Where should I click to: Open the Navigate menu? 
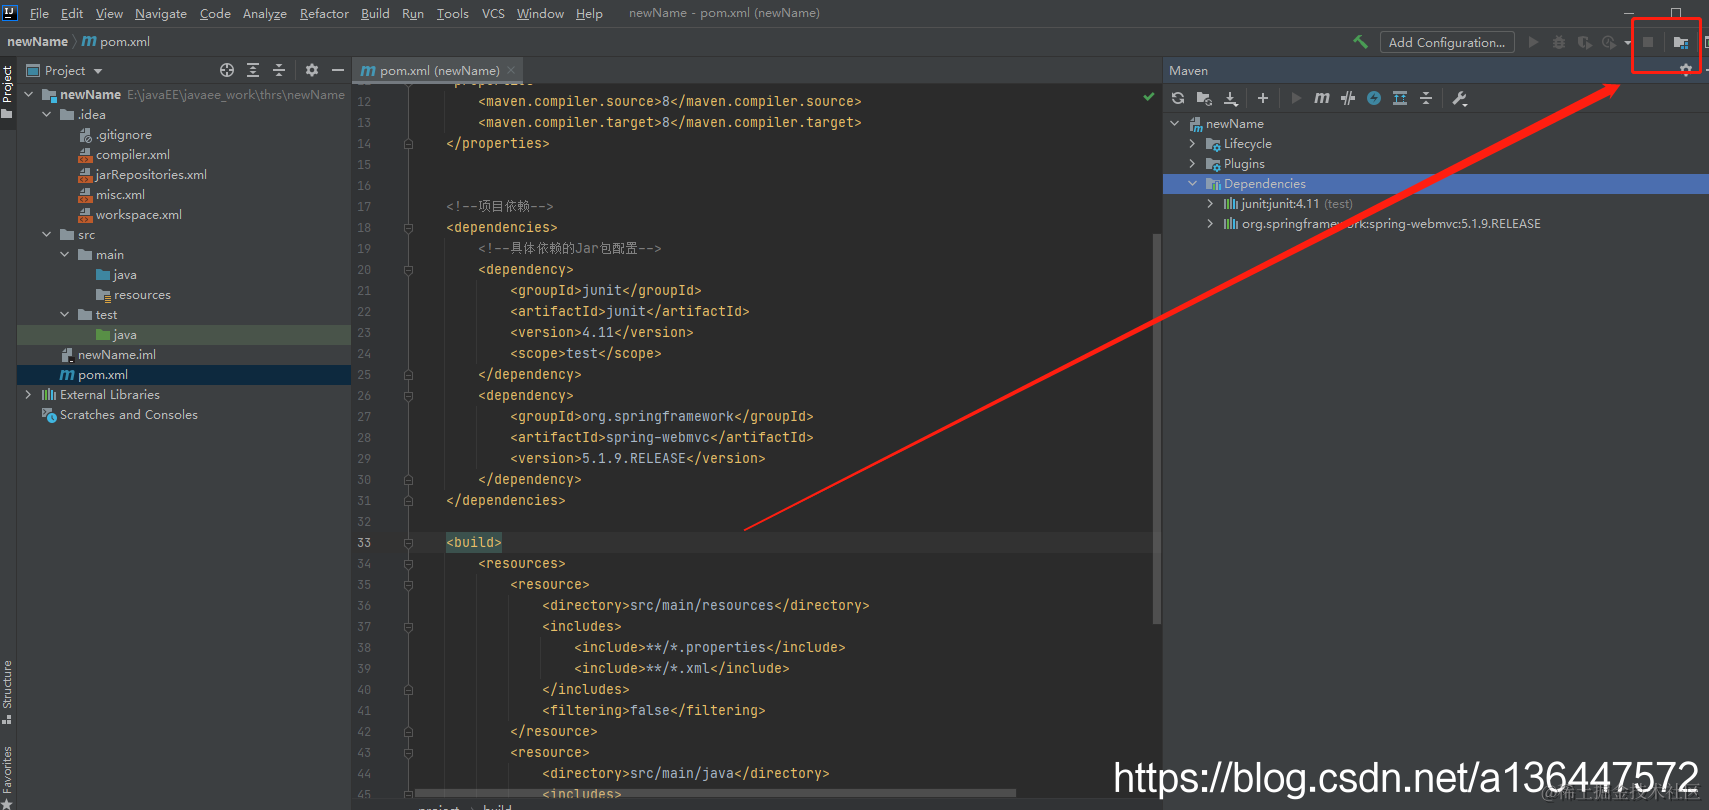[161, 13]
